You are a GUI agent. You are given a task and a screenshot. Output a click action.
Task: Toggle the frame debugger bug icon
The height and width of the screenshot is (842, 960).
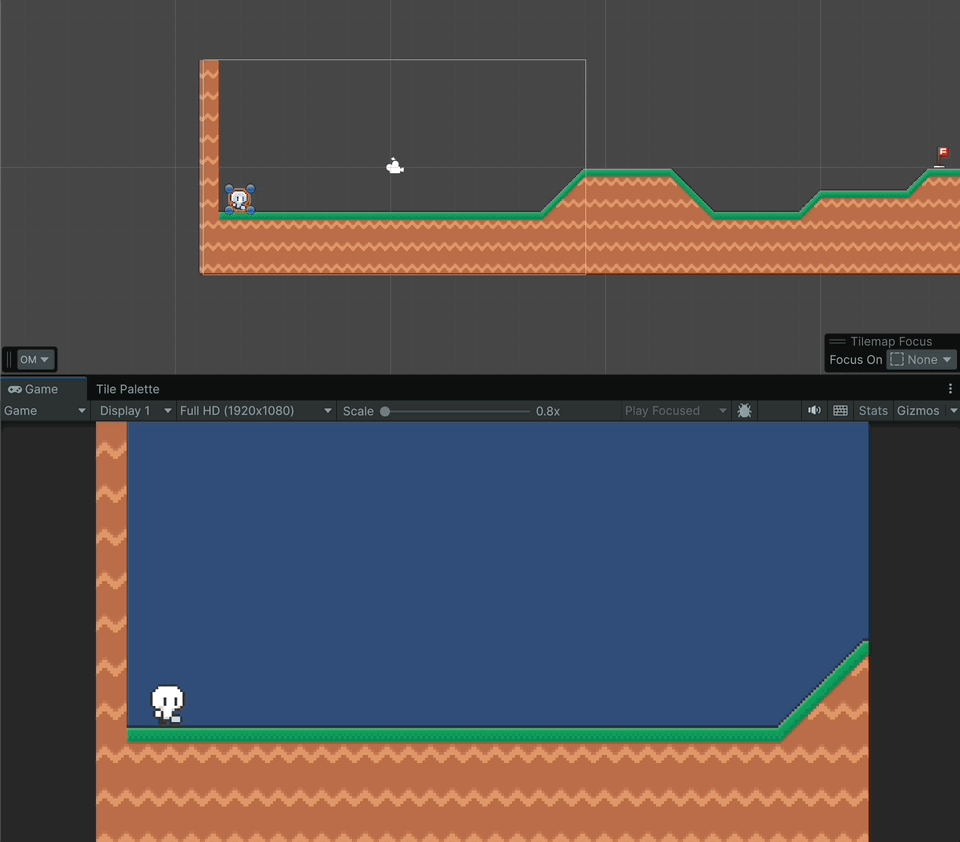(x=744, y=411)
